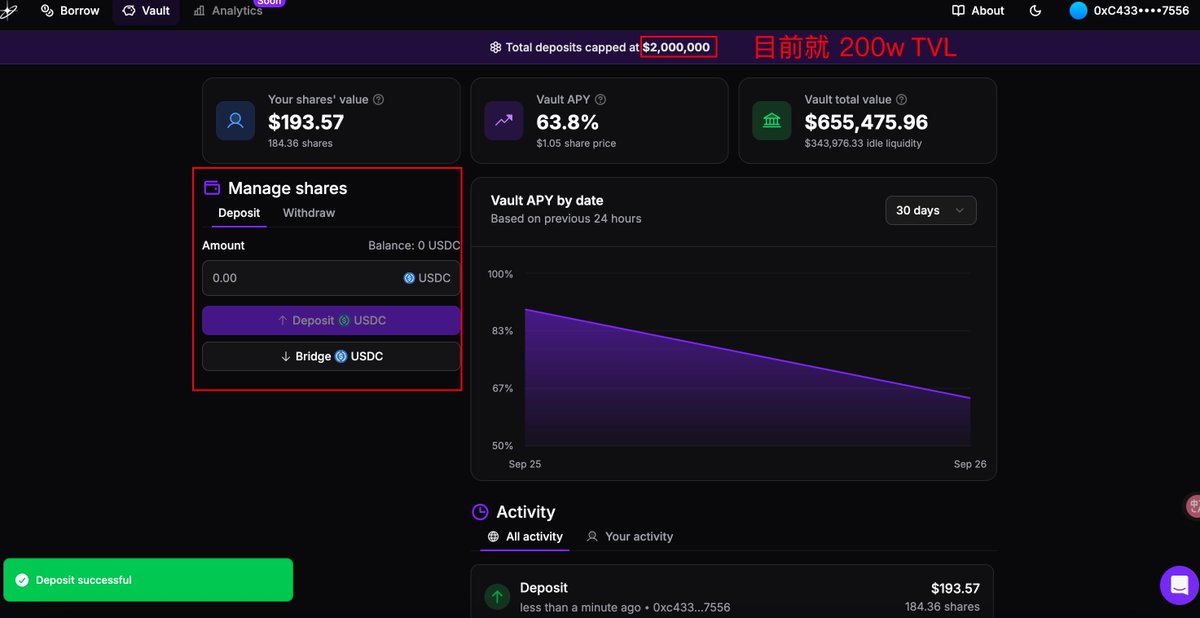The image size is (1200, 618).
Task: Open the support chat widget
Action: [x=1179, y=585]
